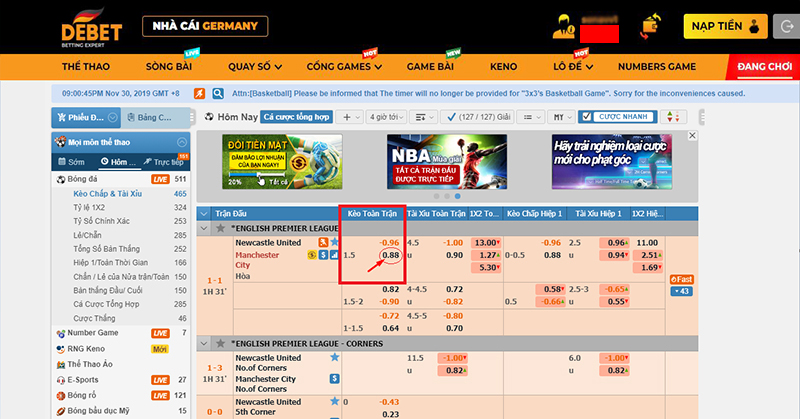Collapse the Mọi môn thể thao panel
Screen dimensions: 800x419
[182, 142]
